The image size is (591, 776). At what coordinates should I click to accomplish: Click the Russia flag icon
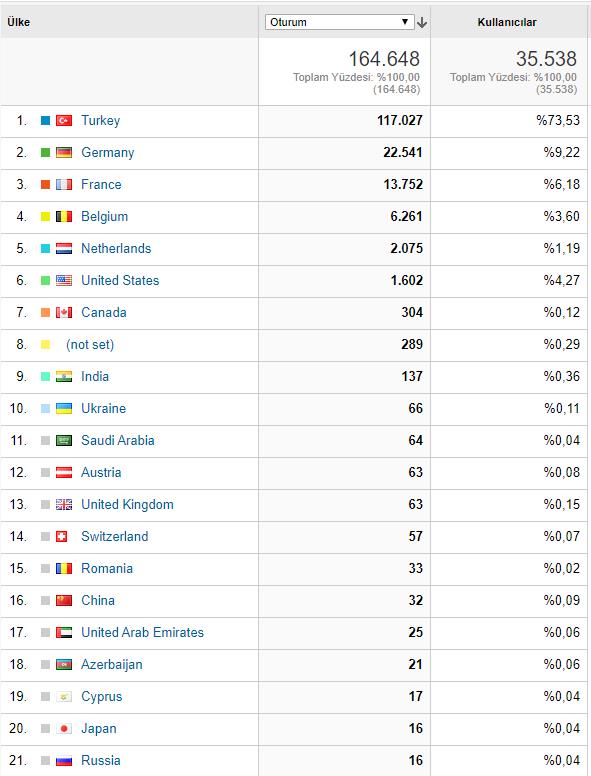tap(64, 761)
